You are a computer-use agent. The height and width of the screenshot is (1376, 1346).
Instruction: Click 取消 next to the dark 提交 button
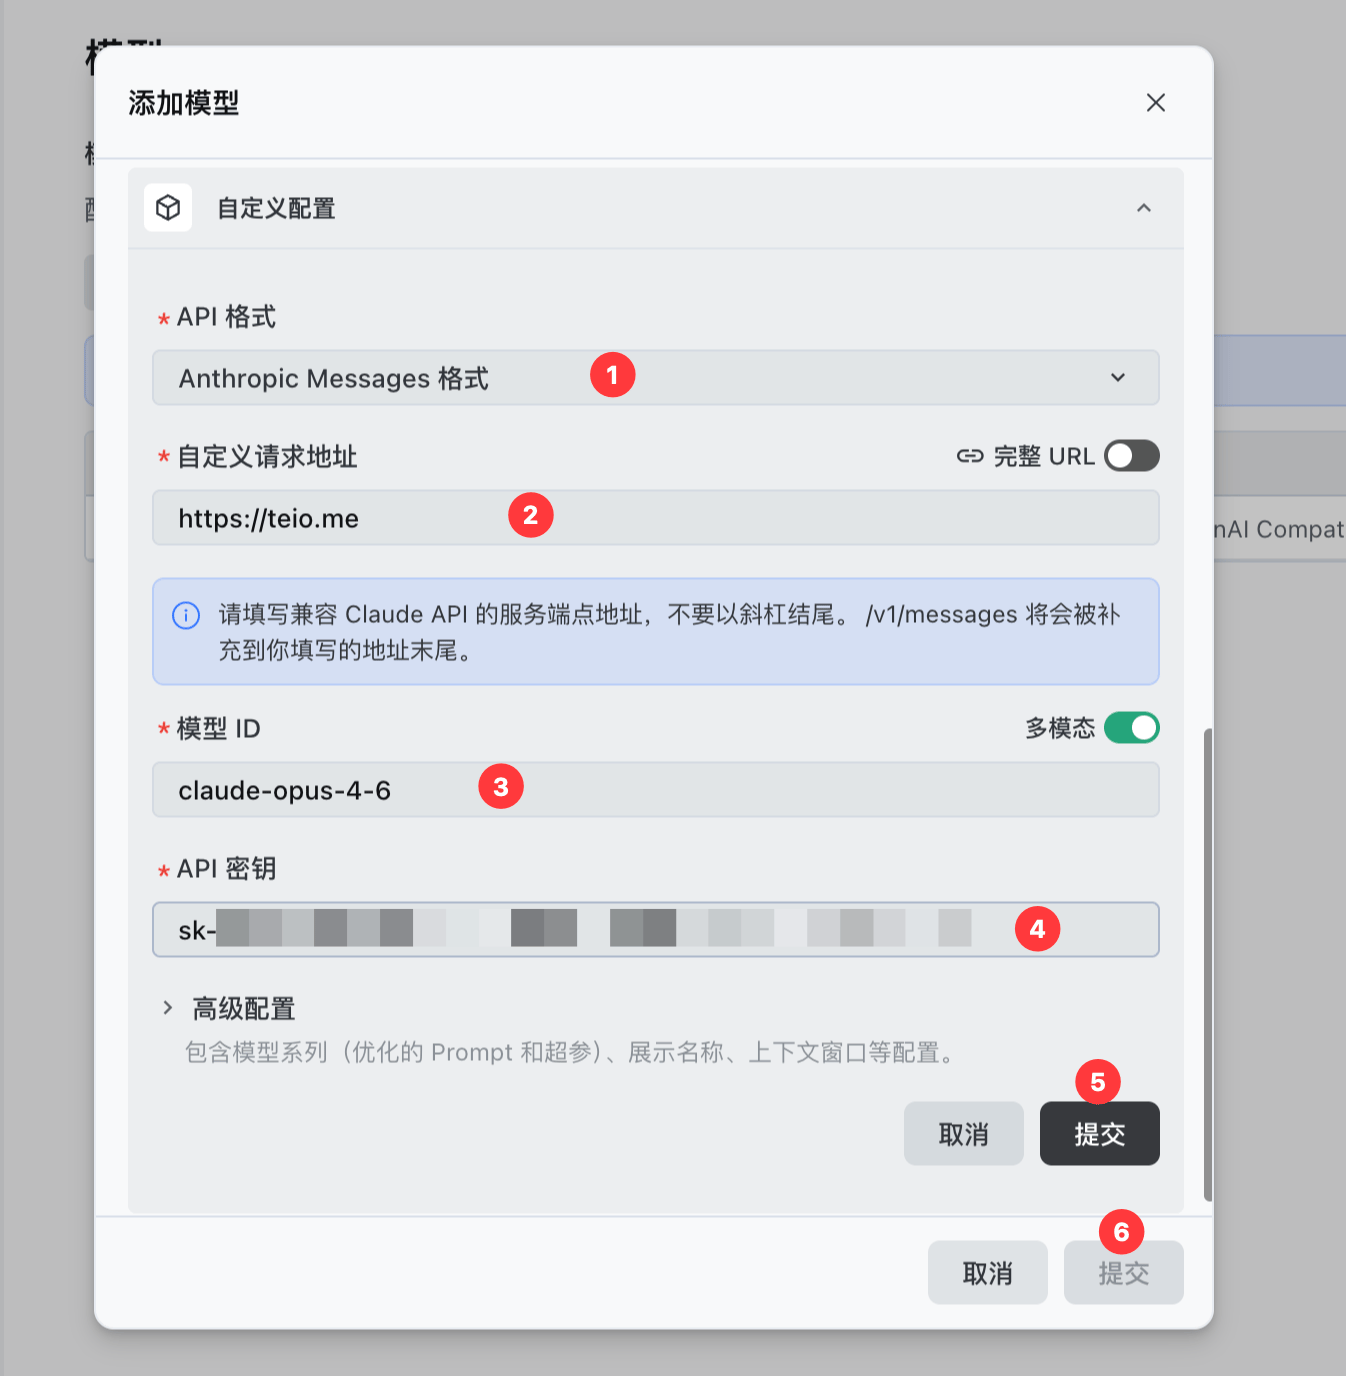963,1134
